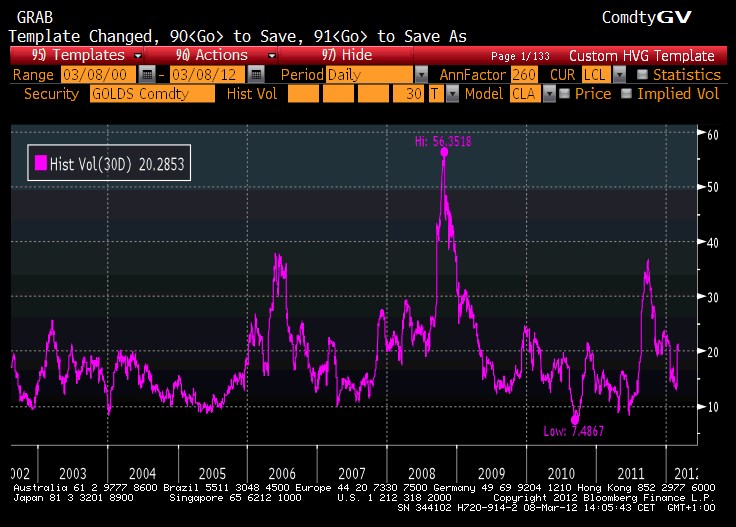The width and height of the screenshot is (736, 527).
Task: Click the AnnFactor field 260
Action: pyautogui.click(x=524, y=75)
